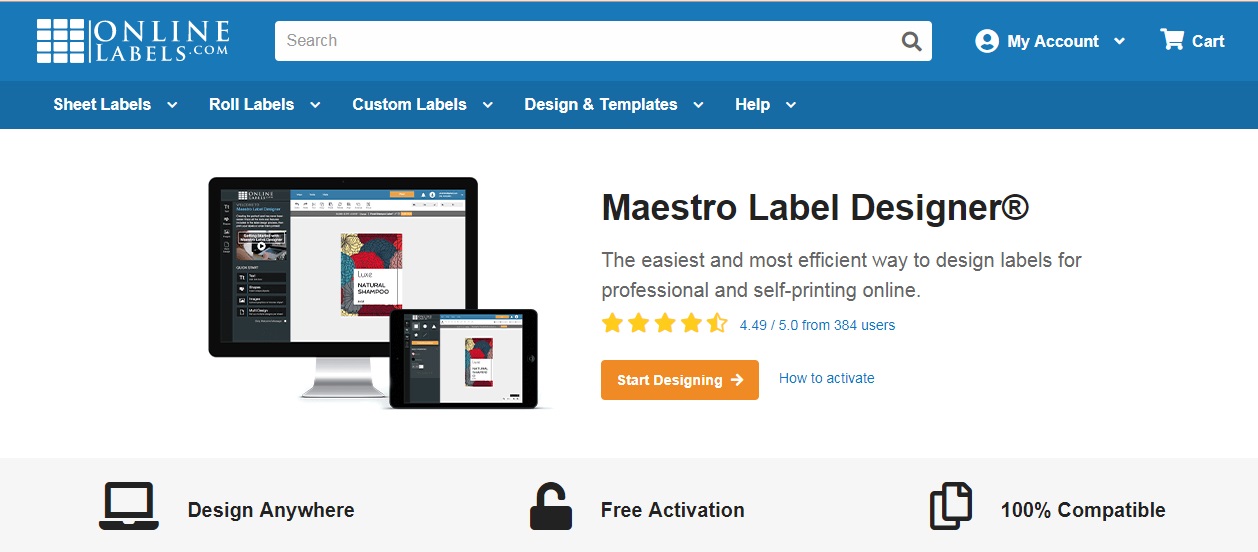Click the tablet product screenshot

click(x=465, y=358)
